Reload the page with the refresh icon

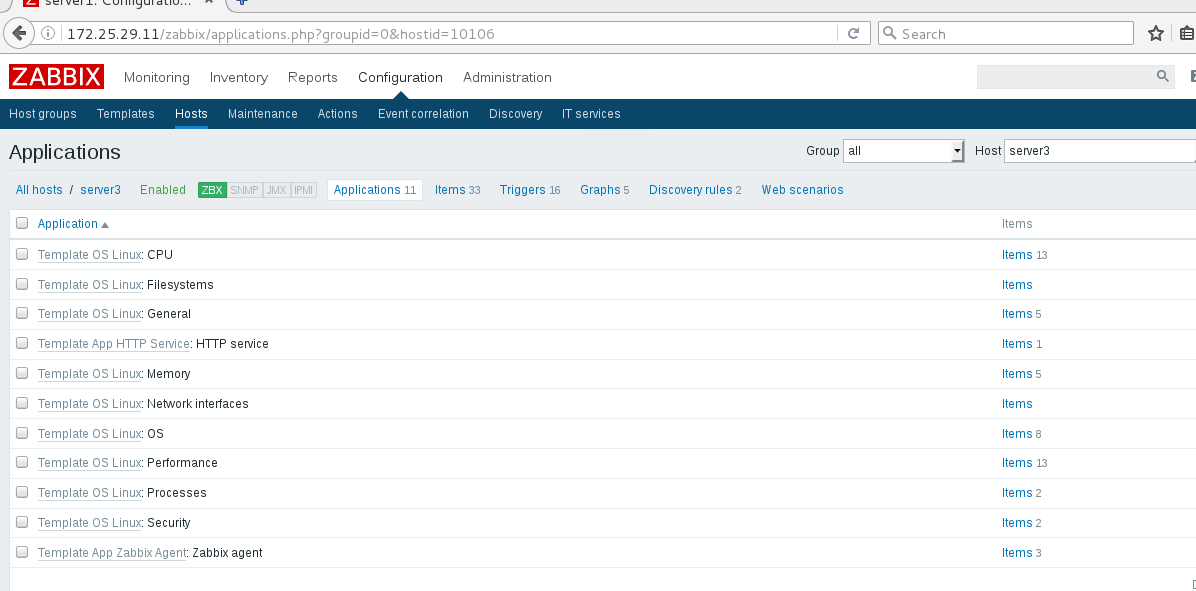(854, 34)
